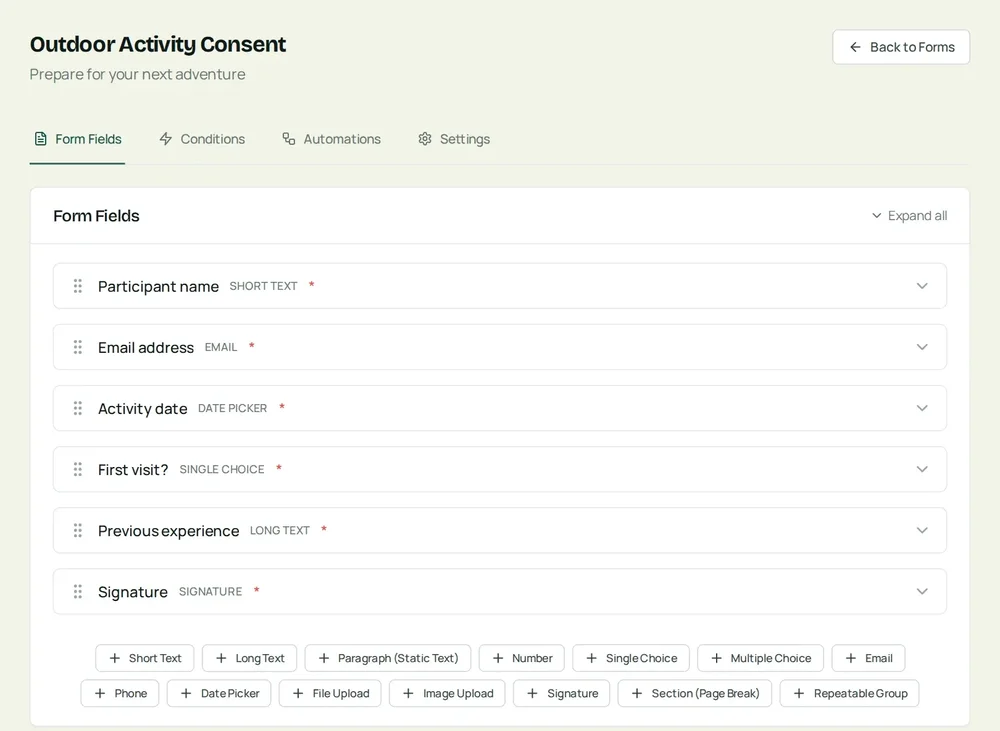Click the Automations tab workflow icon
Screen dimensions: 1000x731
click(289, 138)
